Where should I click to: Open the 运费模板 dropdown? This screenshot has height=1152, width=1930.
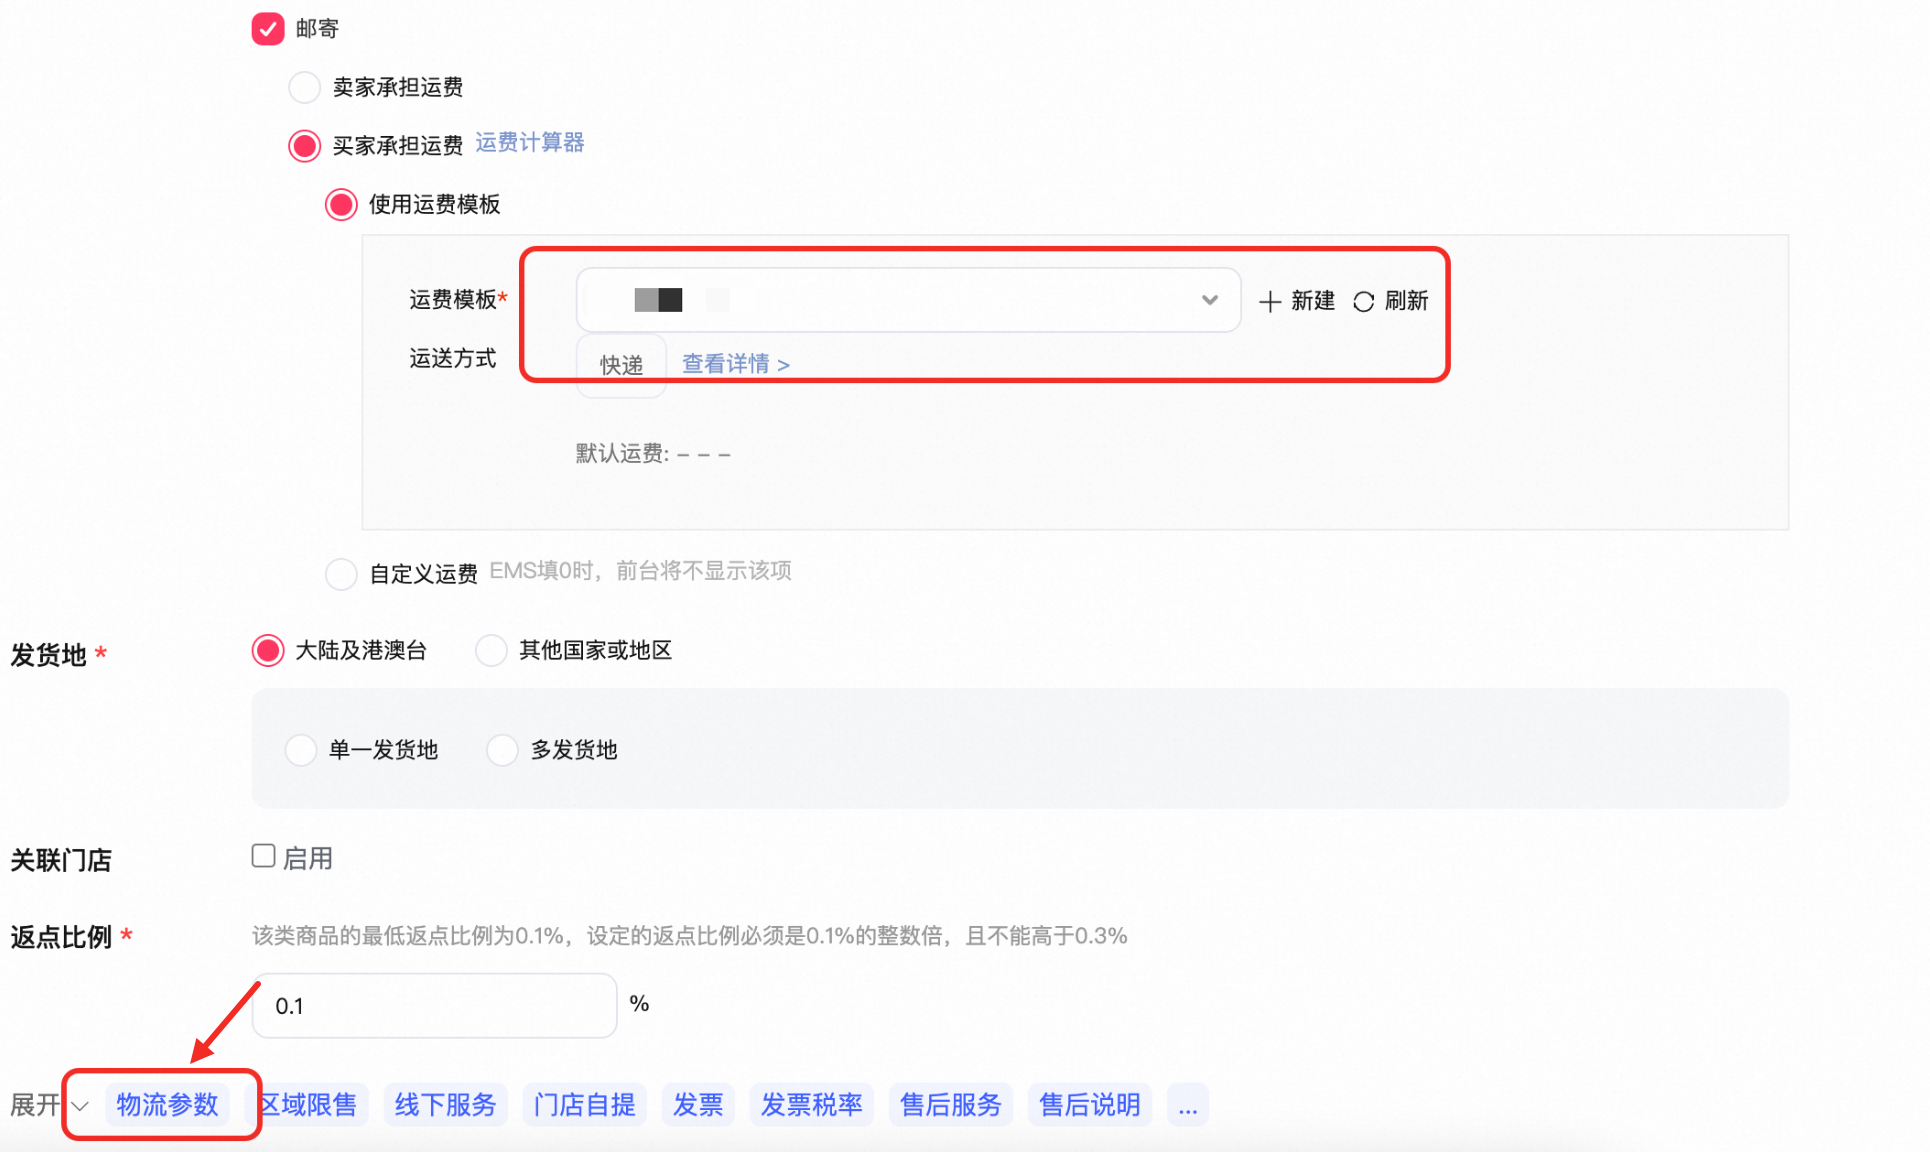[x=908, y=300]
